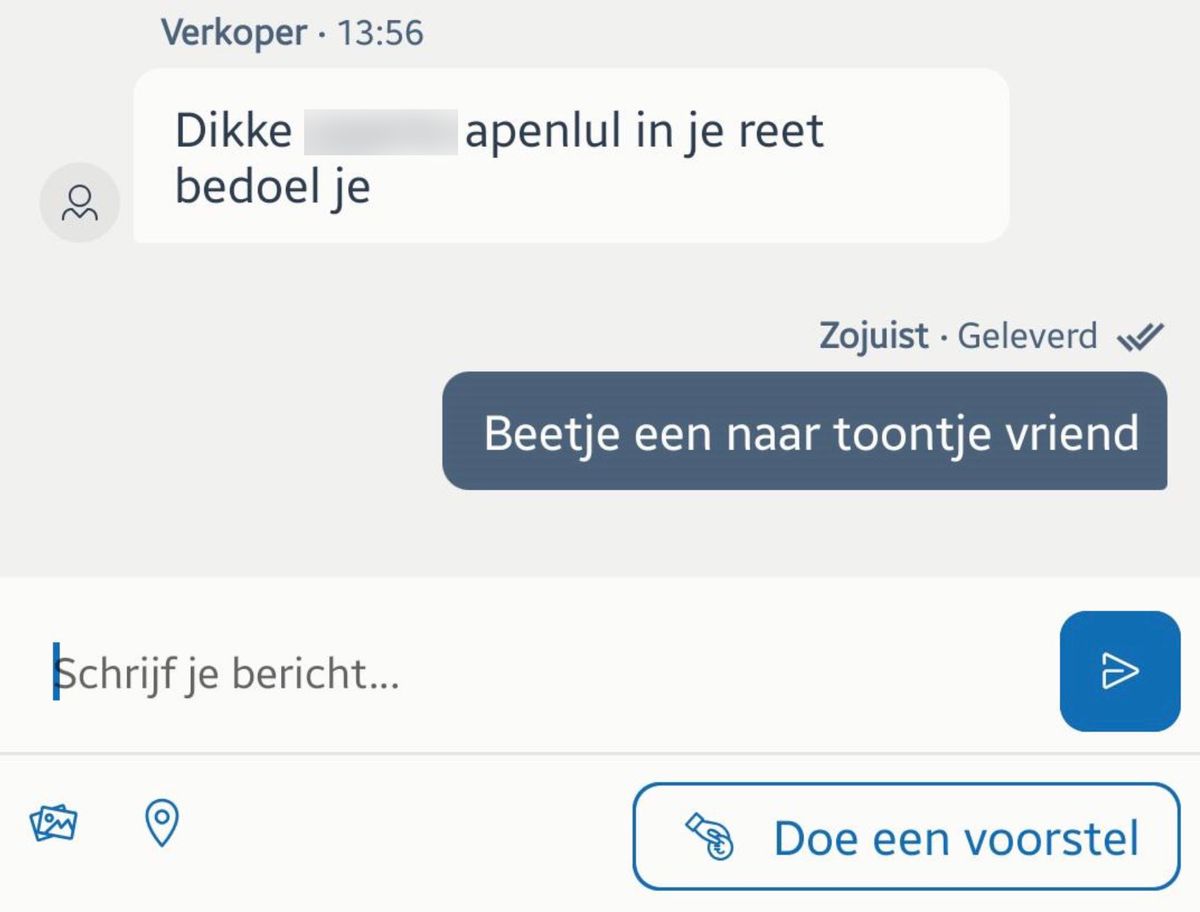Click the word "apenlul" in seller's message
This screenshot has height=912, width=1200.
543,132
